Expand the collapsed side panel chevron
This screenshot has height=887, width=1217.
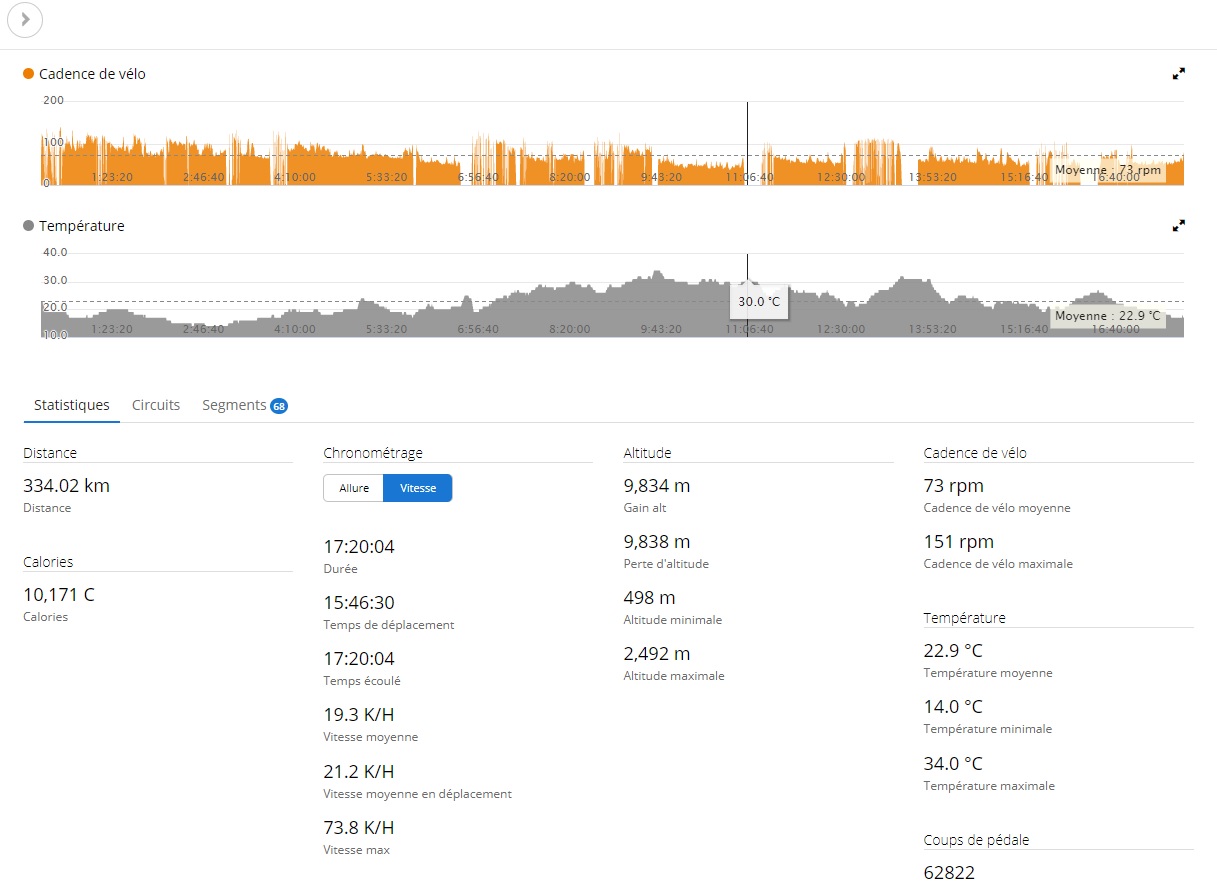coord(25,20)
